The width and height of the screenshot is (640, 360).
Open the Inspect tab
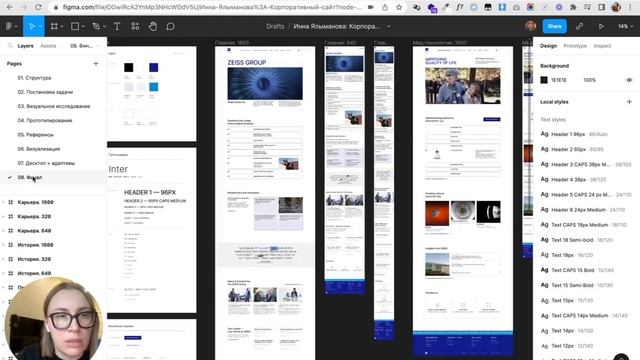[602, 46]
